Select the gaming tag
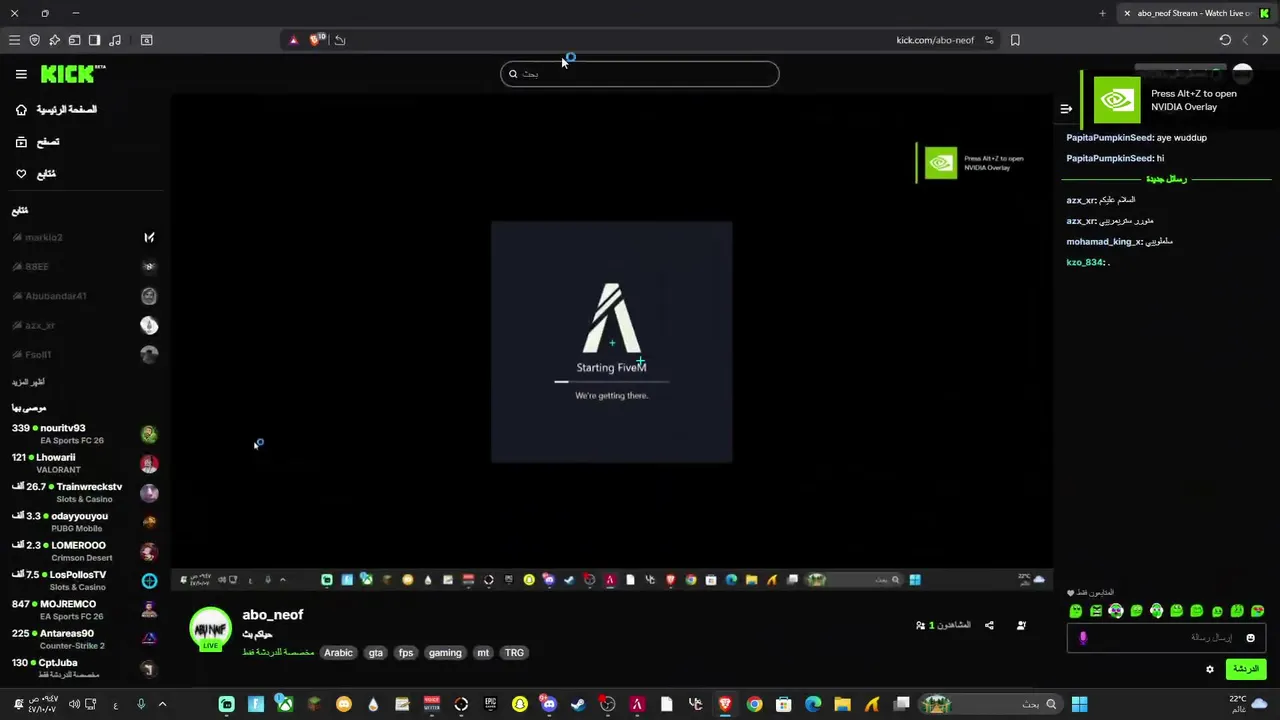 445,653
